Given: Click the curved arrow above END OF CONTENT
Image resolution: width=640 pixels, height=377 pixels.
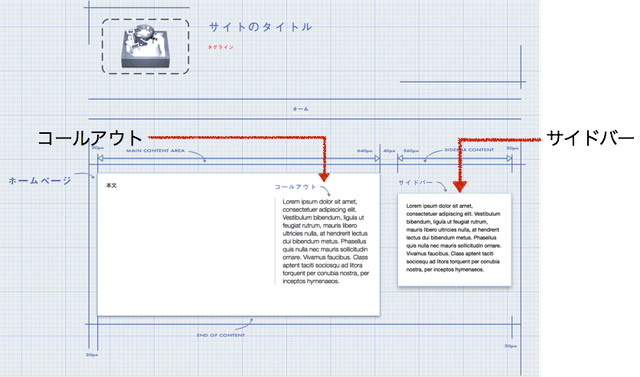Looking at the screenshot, I should point(244,324).
